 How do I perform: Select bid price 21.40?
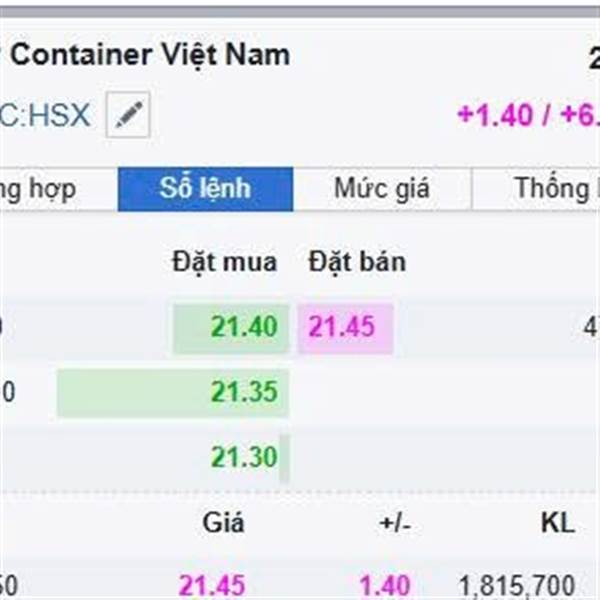pos(244,327)
